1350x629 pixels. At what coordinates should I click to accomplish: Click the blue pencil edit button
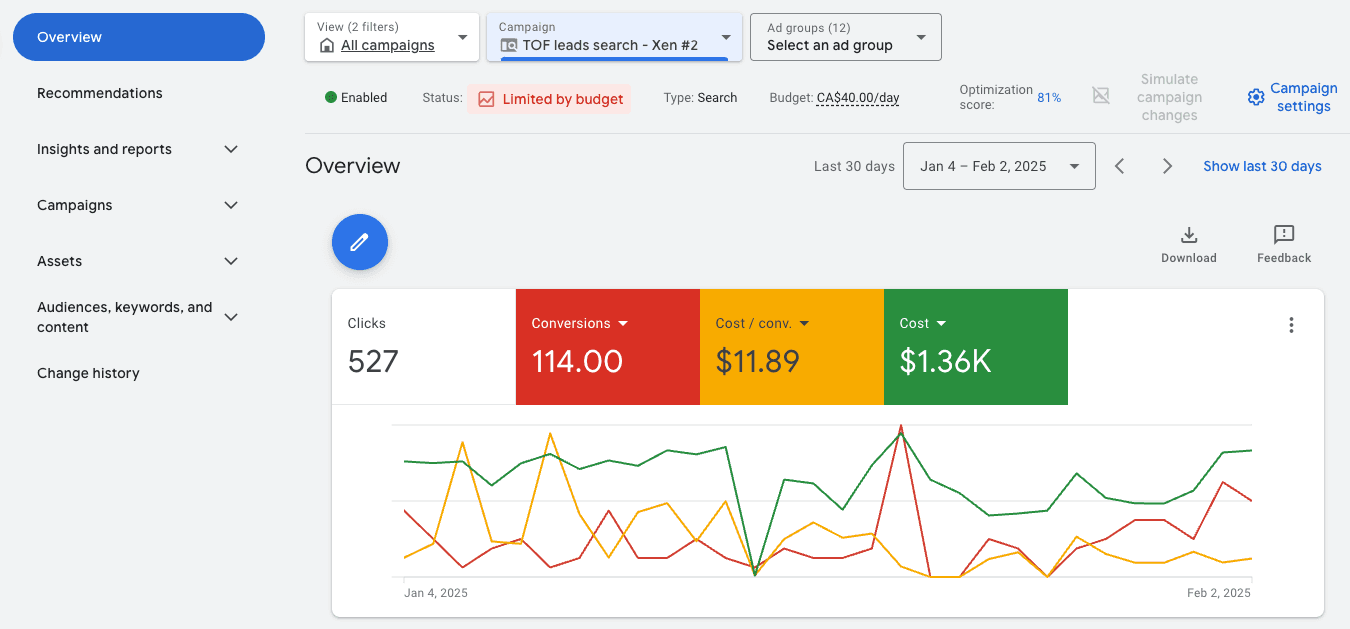pyautogui.click(x=359, y=242)
